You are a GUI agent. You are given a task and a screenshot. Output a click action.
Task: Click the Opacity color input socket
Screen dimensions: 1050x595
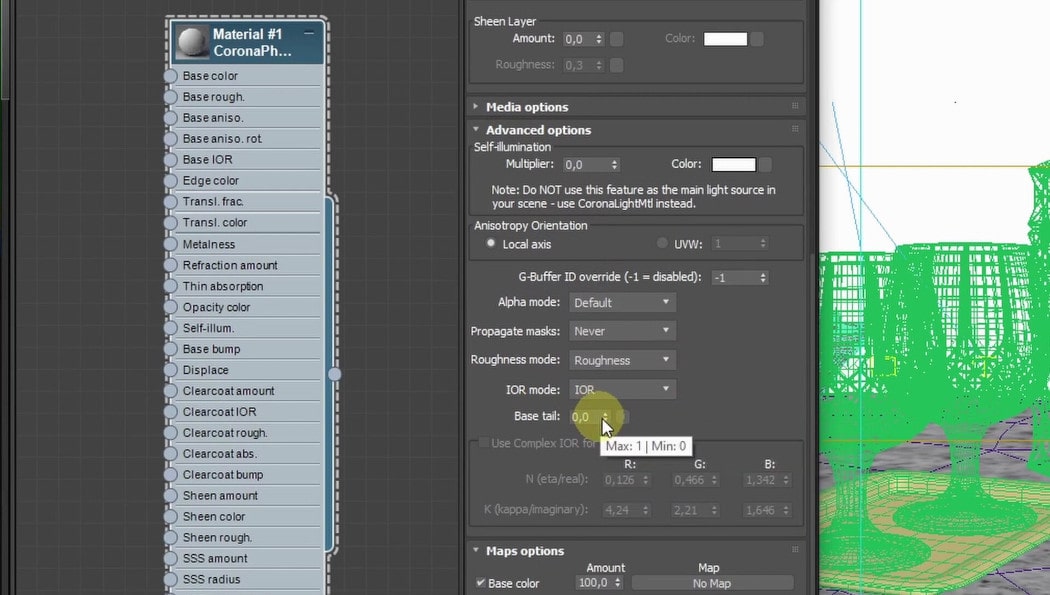[x=170, y=307]
